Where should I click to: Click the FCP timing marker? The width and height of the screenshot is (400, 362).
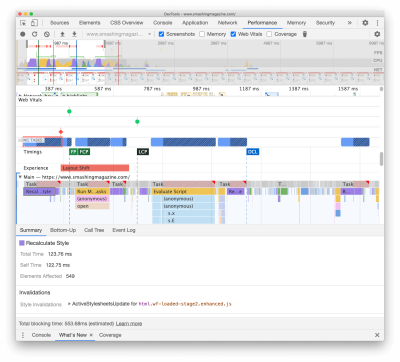coord(84,152)
